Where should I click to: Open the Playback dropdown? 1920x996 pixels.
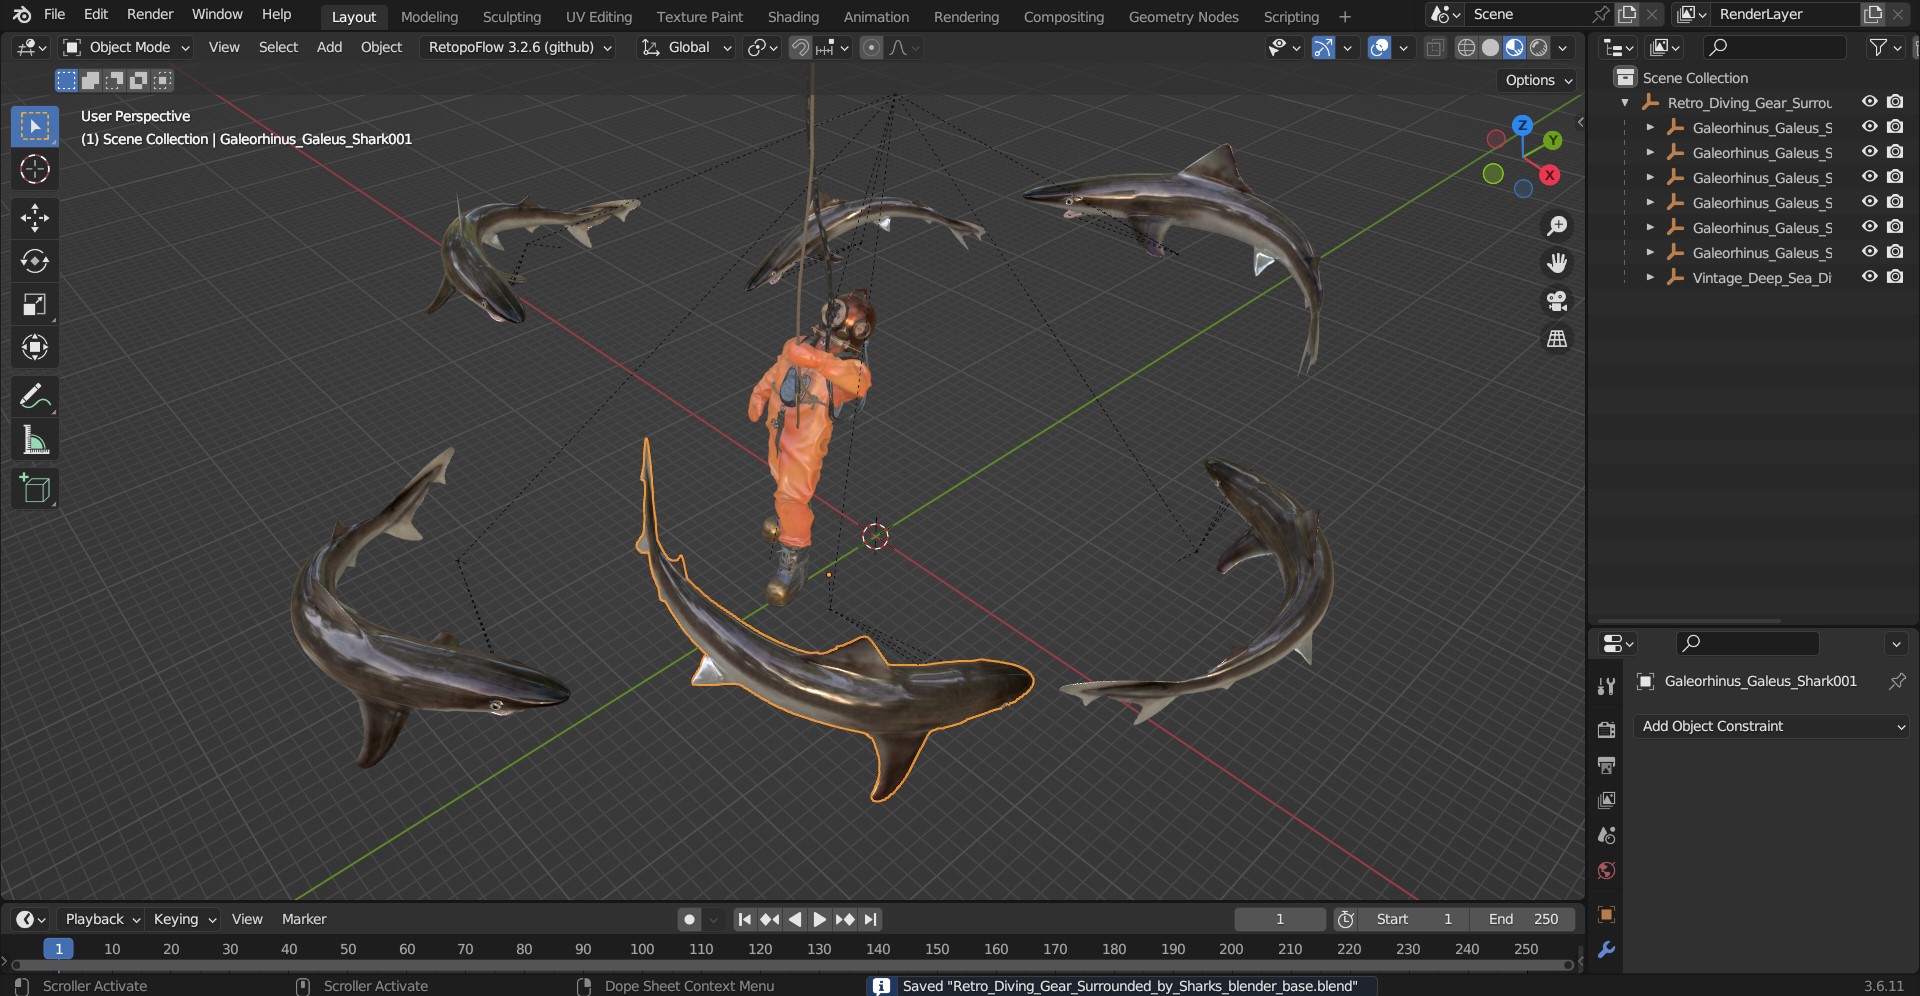pyautogui.click(x=101, y=919)
